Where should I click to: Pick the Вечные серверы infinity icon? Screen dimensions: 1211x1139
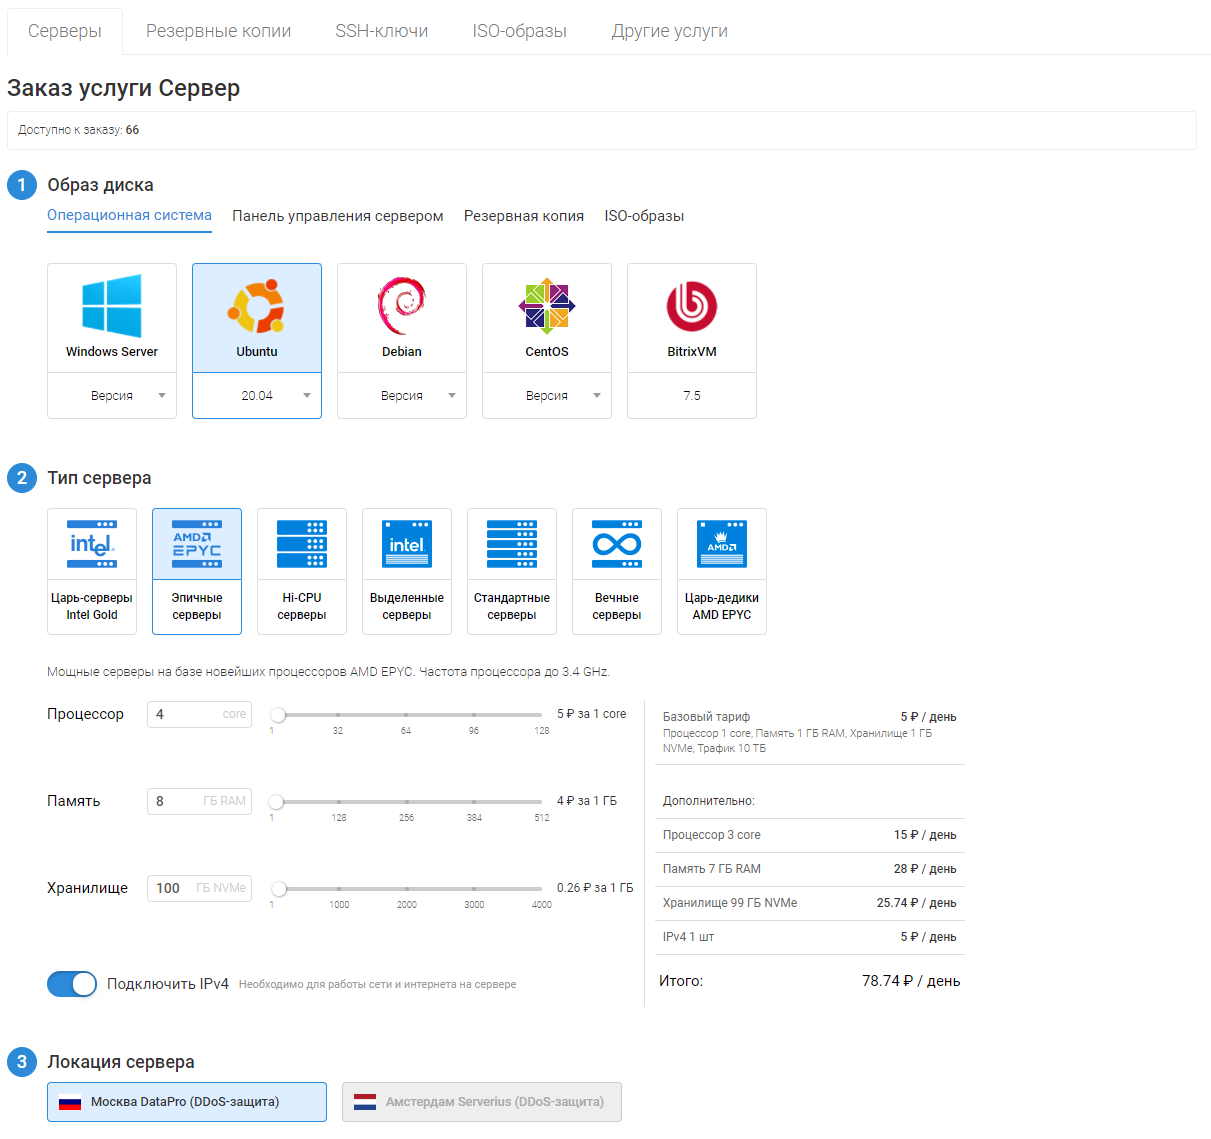(617, 545)
